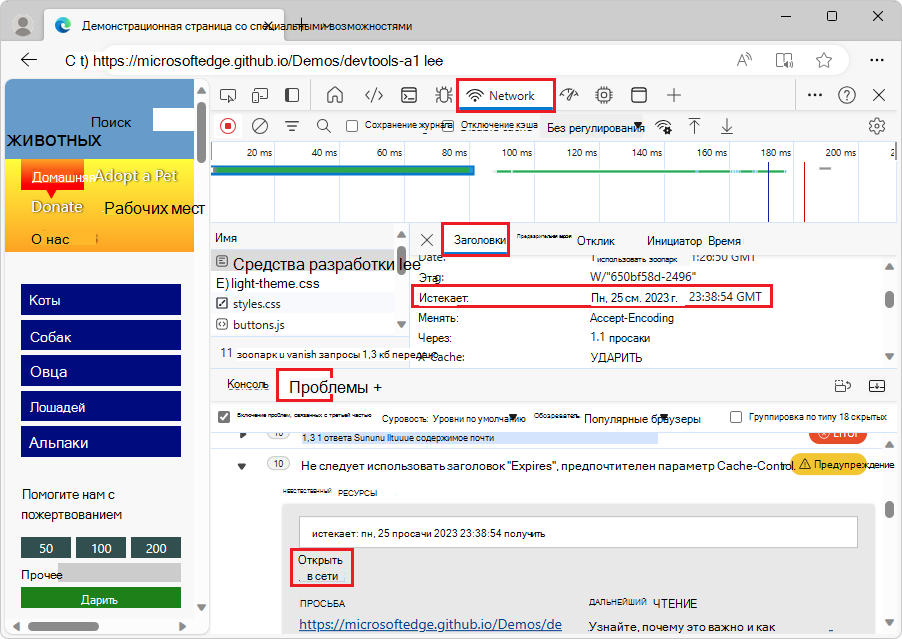902x639 pixels.
Task: Select buttons.js request
Action: click(251, 324)
